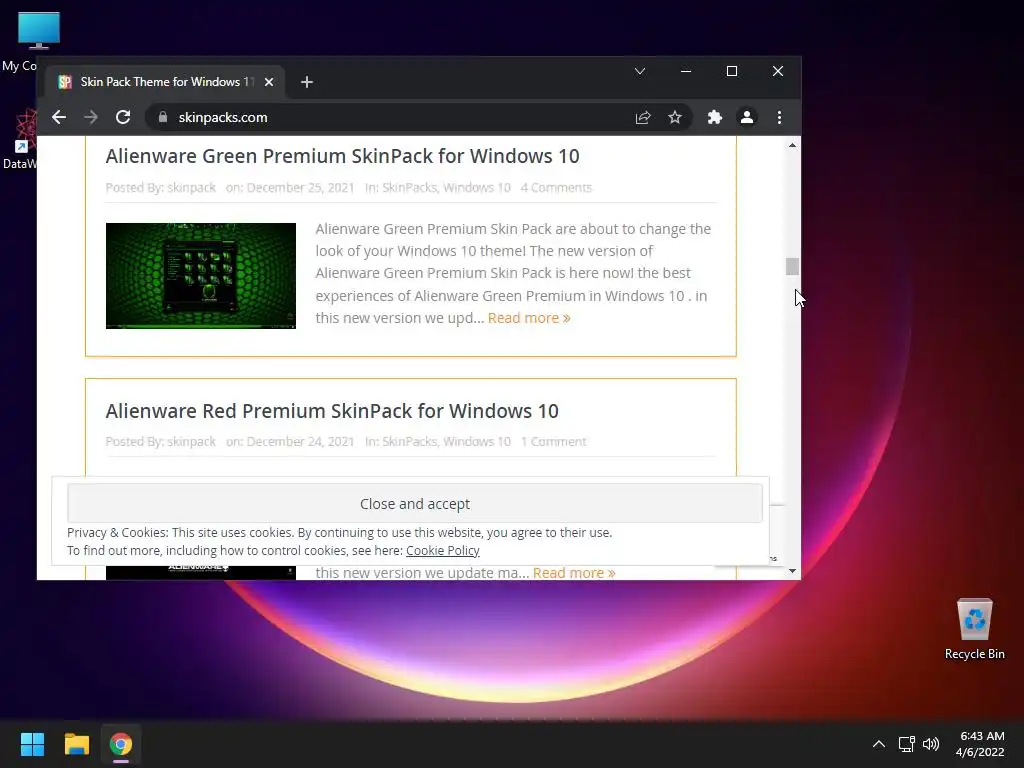Screen dimensions: 1024x768
Task: Open File Explorer from taskbar
Action: coord(76,744)
